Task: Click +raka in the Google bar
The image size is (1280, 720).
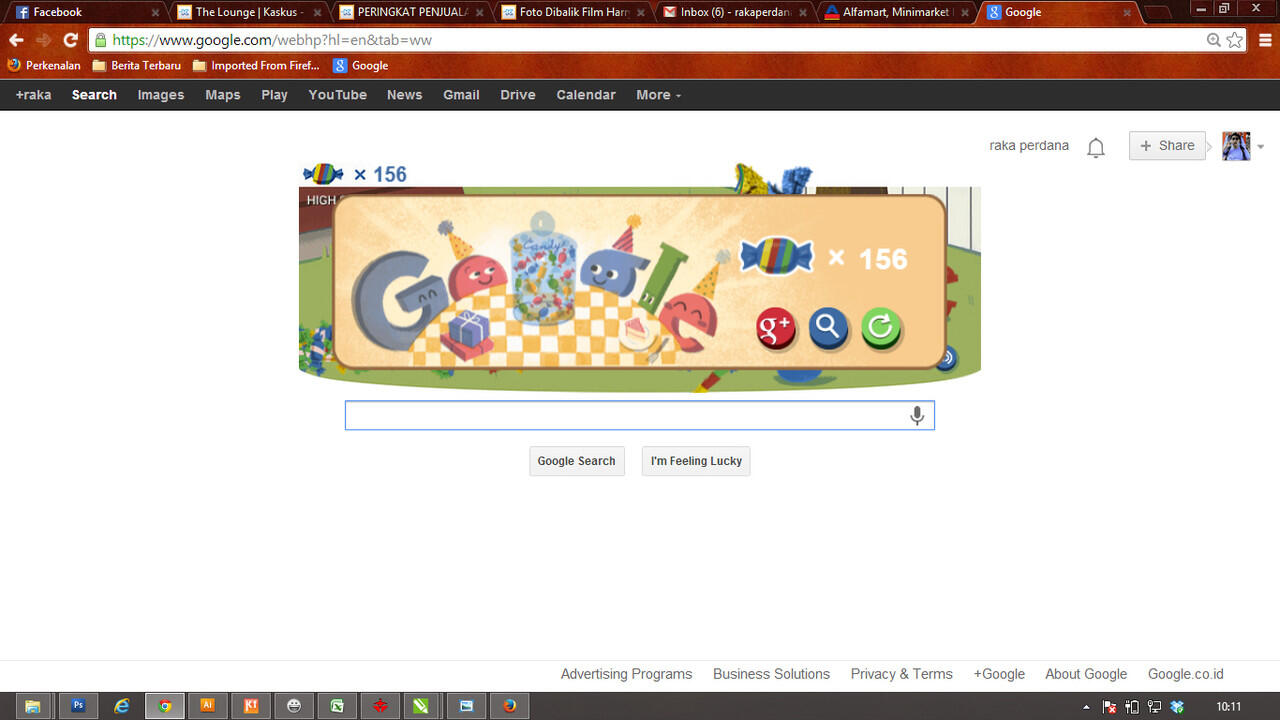Action: pyautogui.click(x=33, y=95)
